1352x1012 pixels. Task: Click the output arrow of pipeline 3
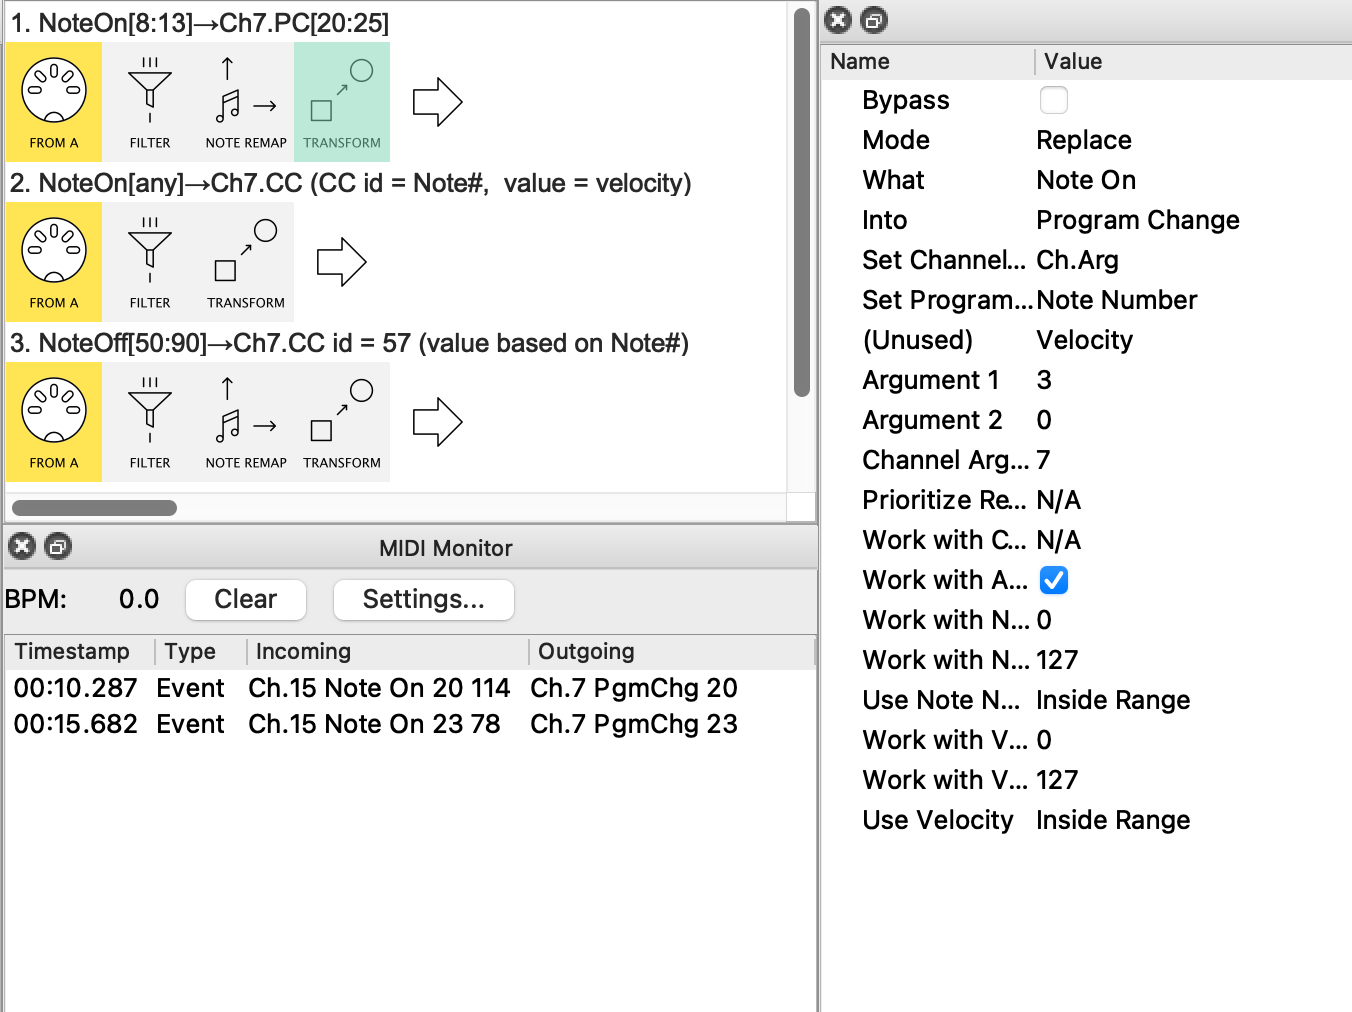(437, 422)
